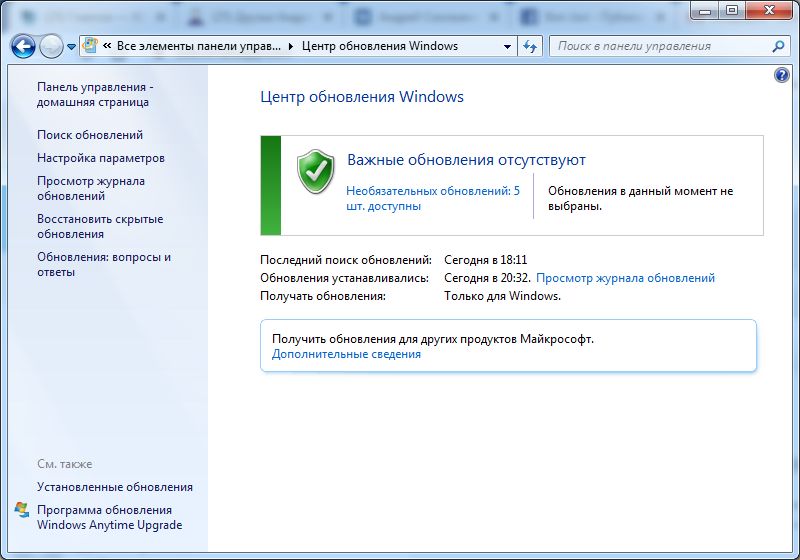Open "Необязательных обновлений: 5 шт. доступны"
The image size is (800, 560).
433,198
